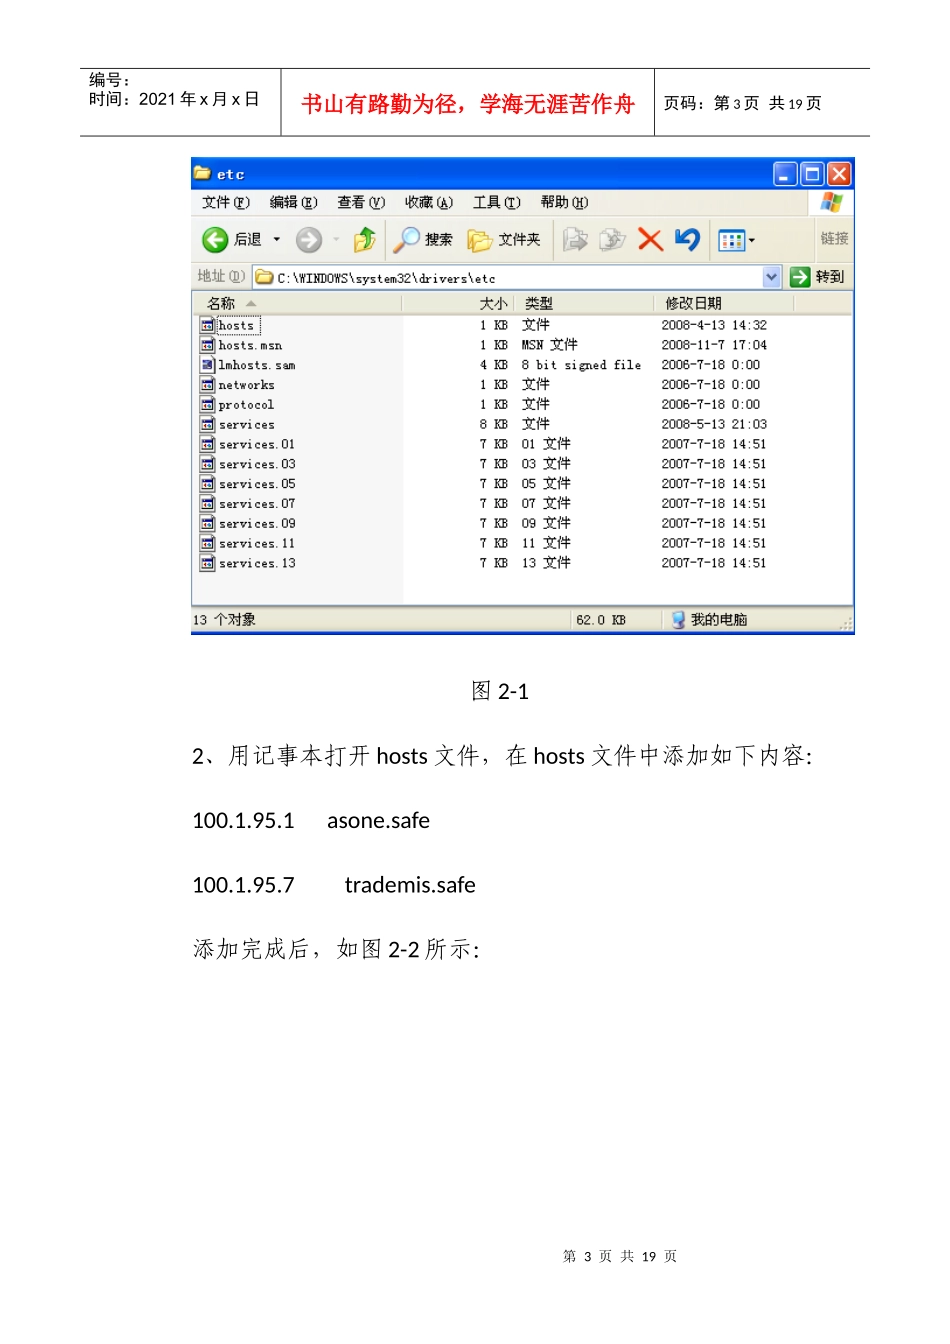Open the Views icon menu
This screenshot has width=950, height=1344.
coord(731,240)
